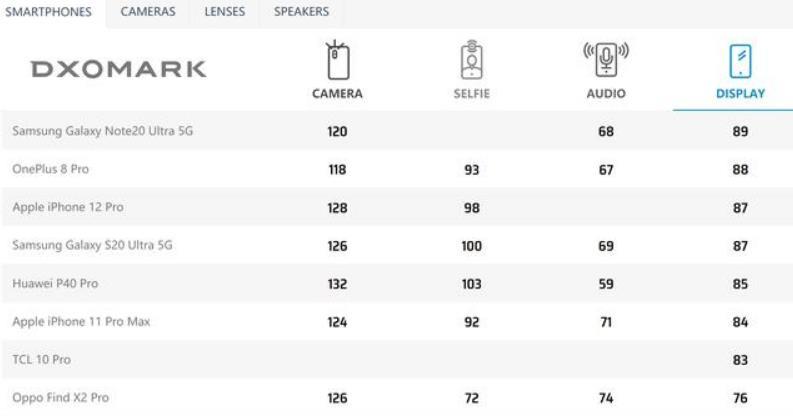Click Huawei P40 Pro camera score 132
The height and width of the screenshot is (416, 793).
(x=337, y=284)
